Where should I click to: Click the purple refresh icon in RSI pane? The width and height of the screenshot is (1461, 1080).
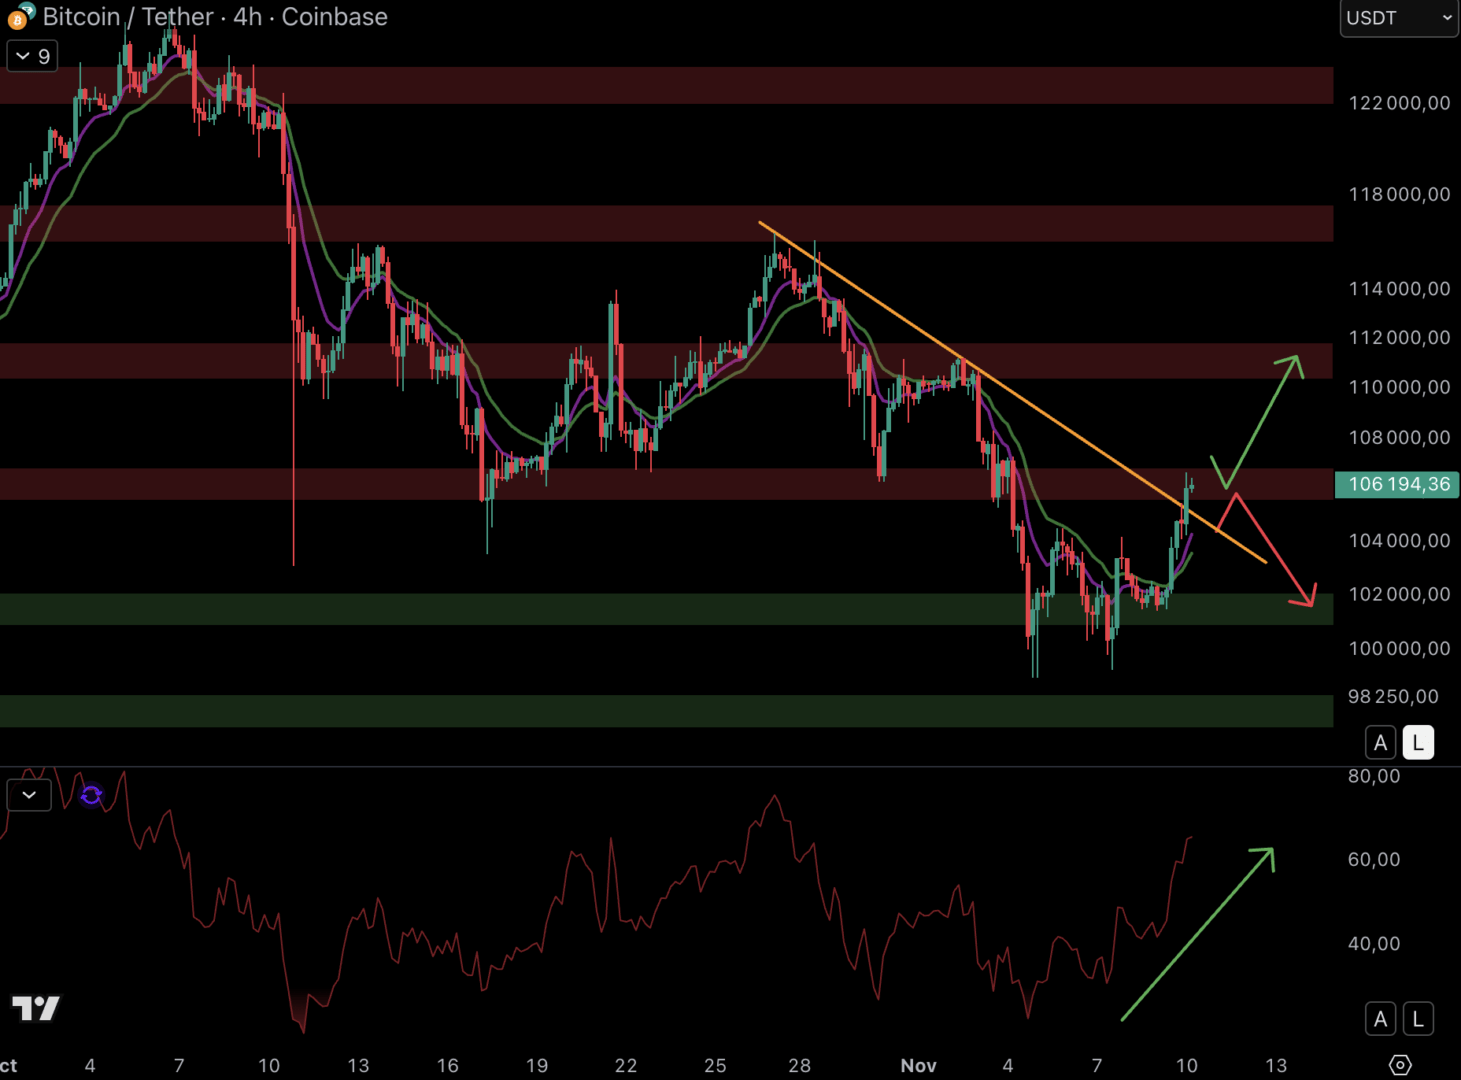[x=91, y=795]
